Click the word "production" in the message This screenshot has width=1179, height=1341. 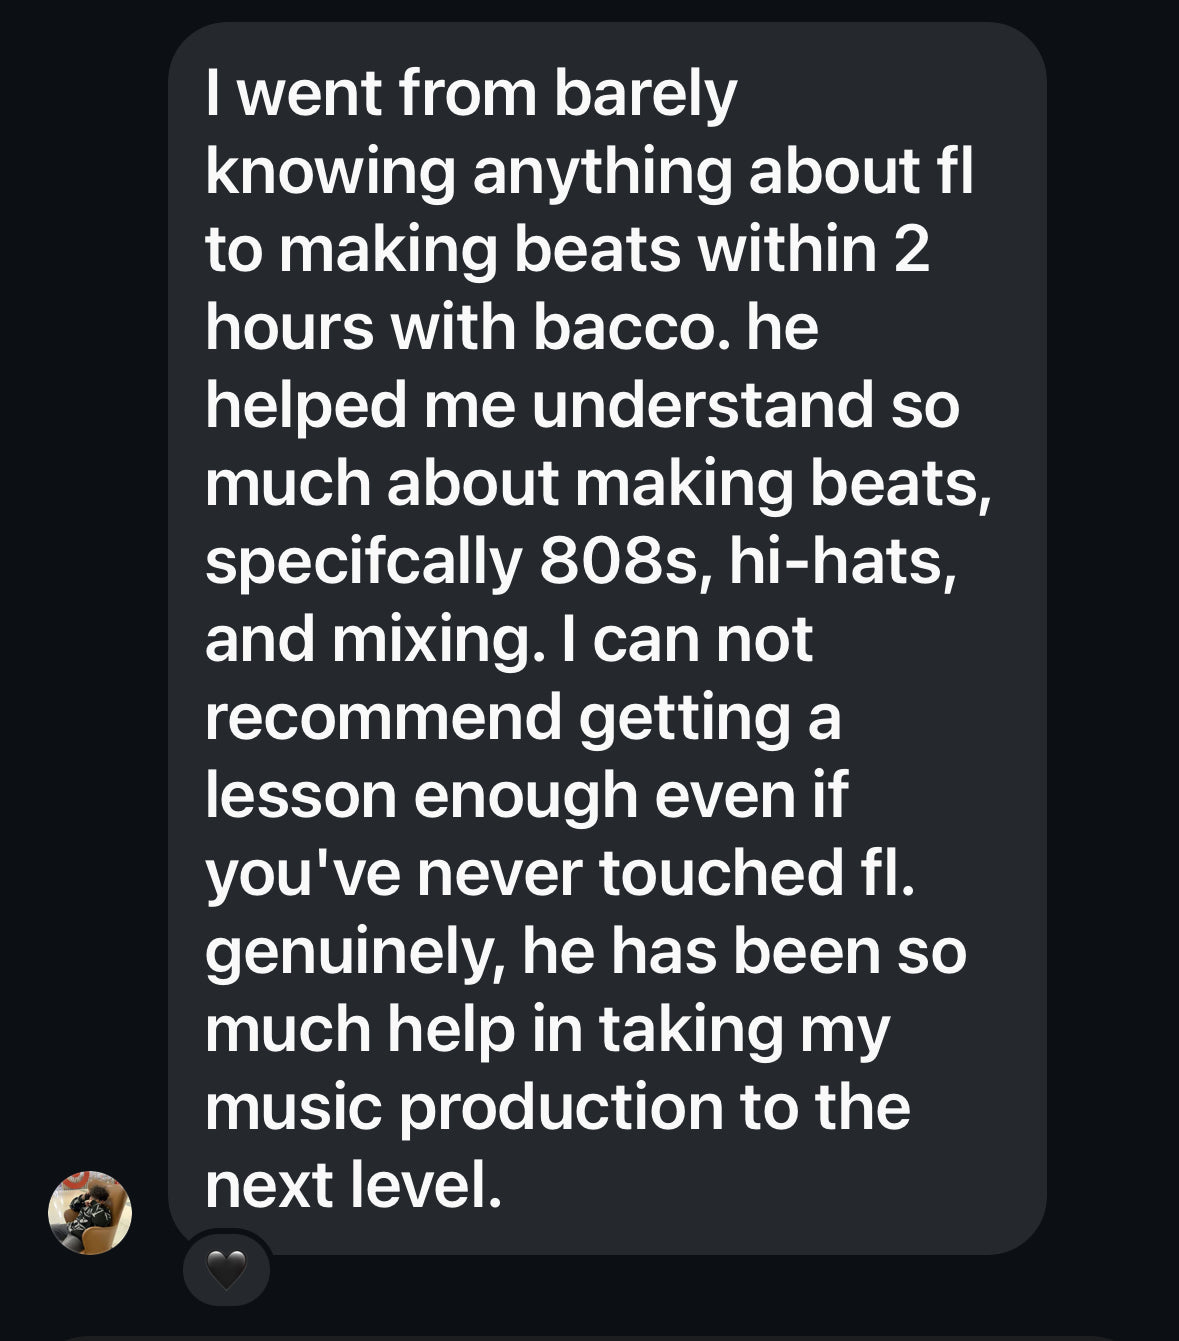tap(561, 1109)
